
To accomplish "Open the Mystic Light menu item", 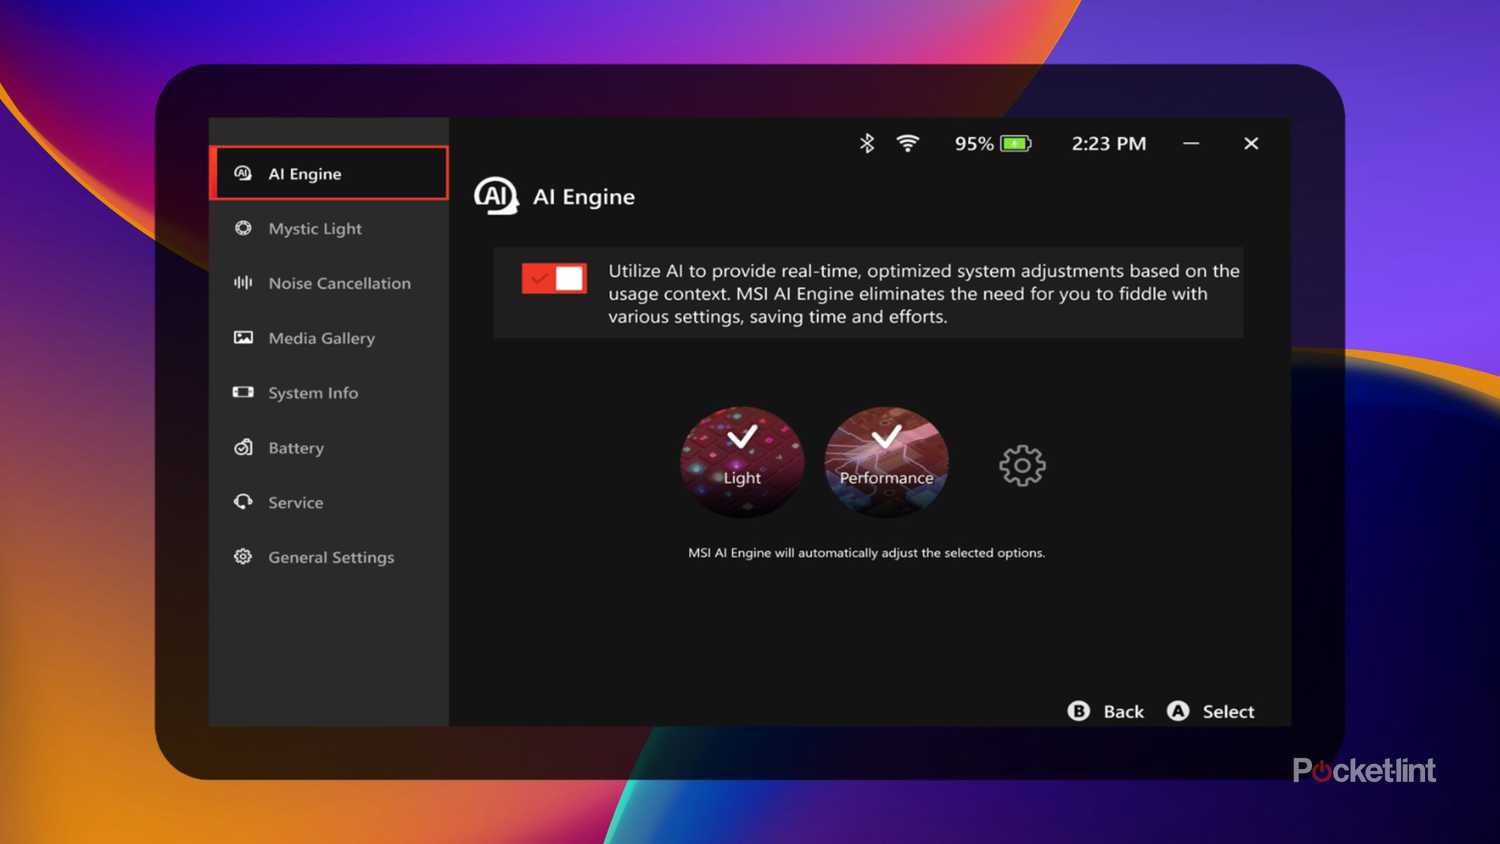I will [329, 228].
